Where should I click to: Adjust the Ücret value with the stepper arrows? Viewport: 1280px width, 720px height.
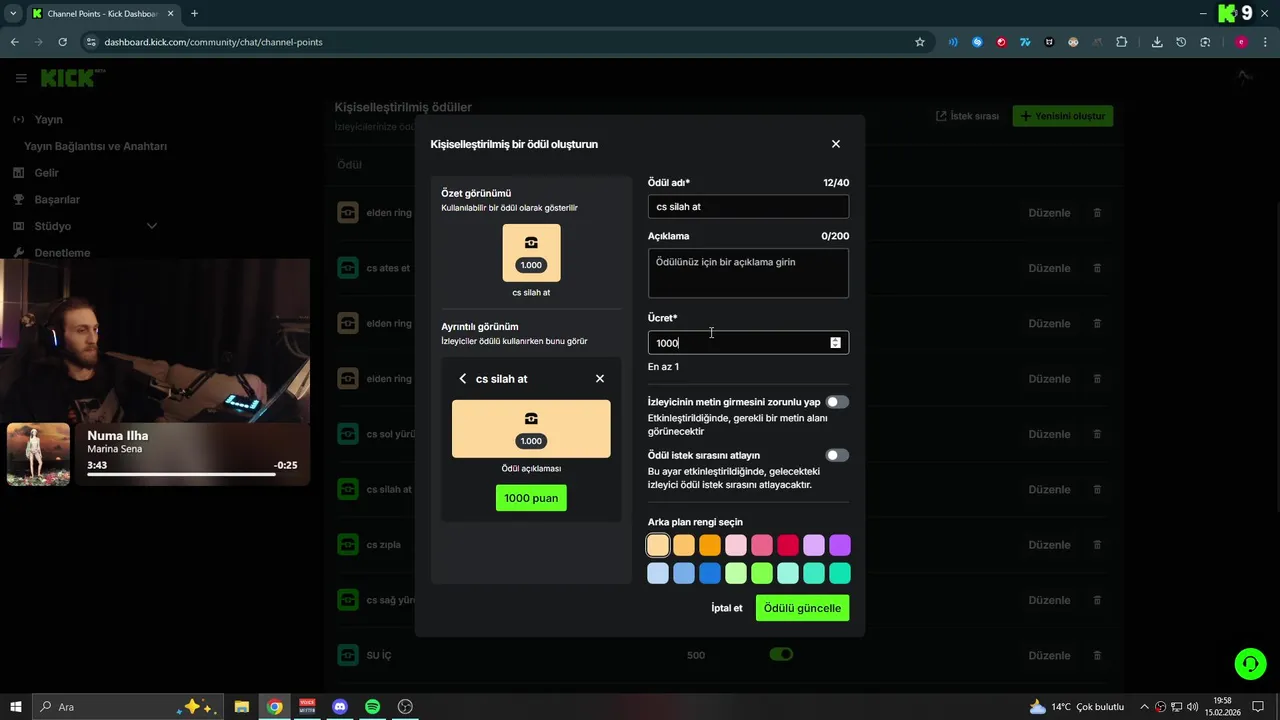coord(835,343)
